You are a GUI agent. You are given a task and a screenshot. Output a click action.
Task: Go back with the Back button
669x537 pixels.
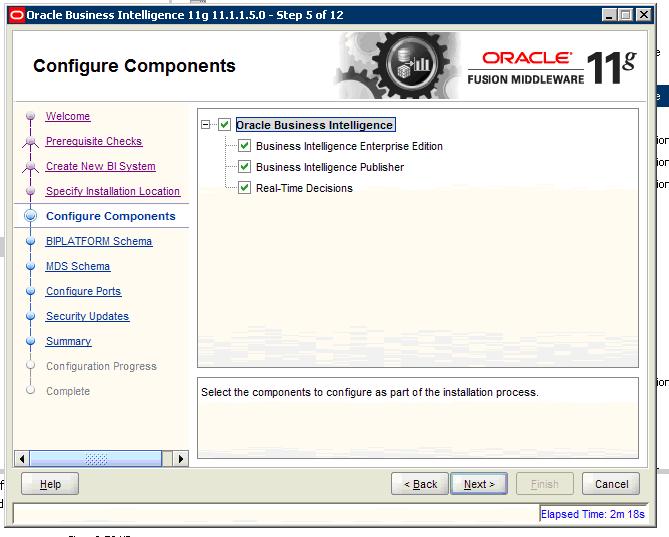(x=420, y=484)
